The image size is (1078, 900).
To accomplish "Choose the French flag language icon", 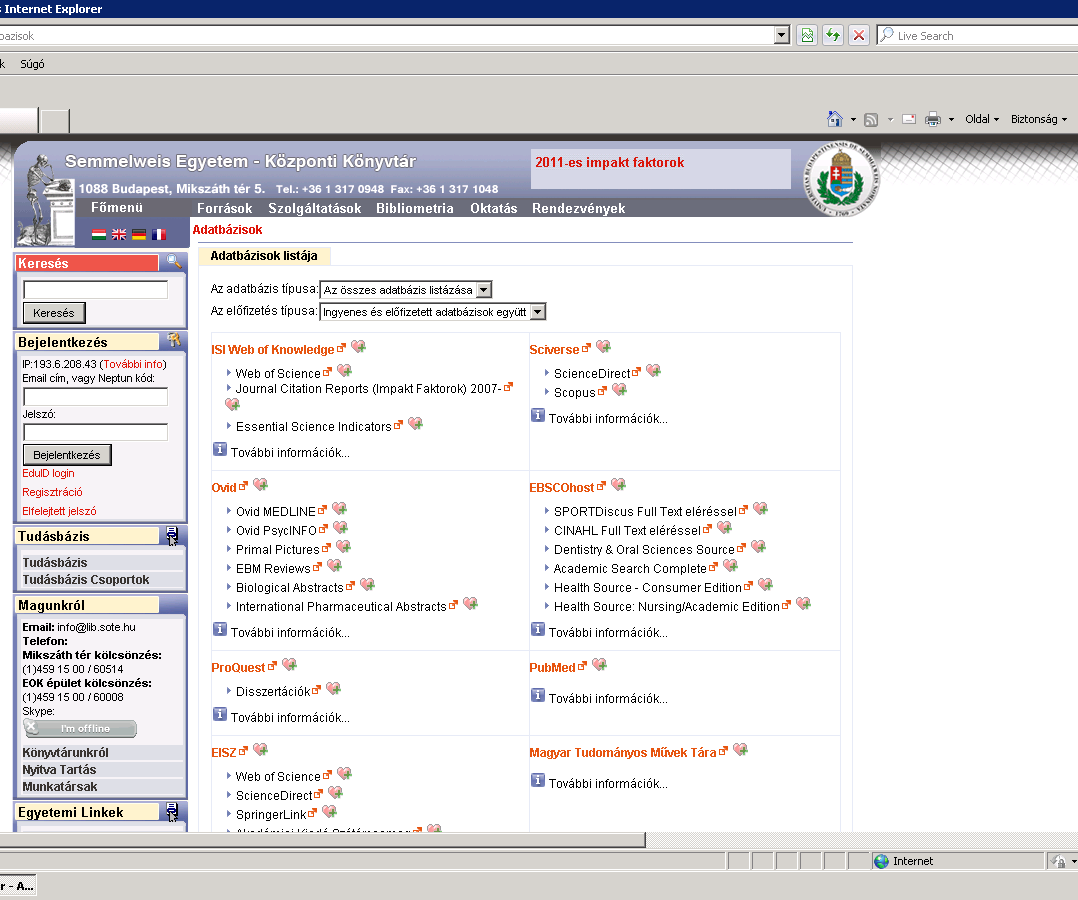I will tap(159, 234).
